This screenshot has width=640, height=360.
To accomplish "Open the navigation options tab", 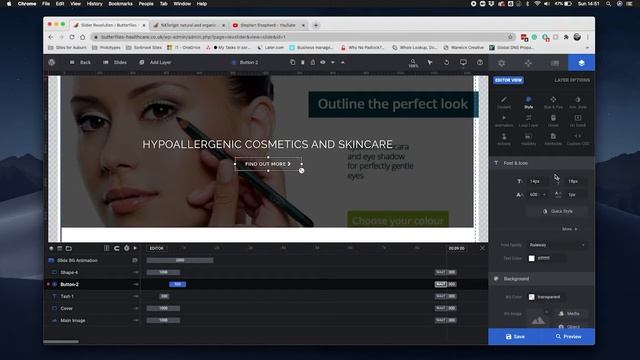I will coord(528,63).
